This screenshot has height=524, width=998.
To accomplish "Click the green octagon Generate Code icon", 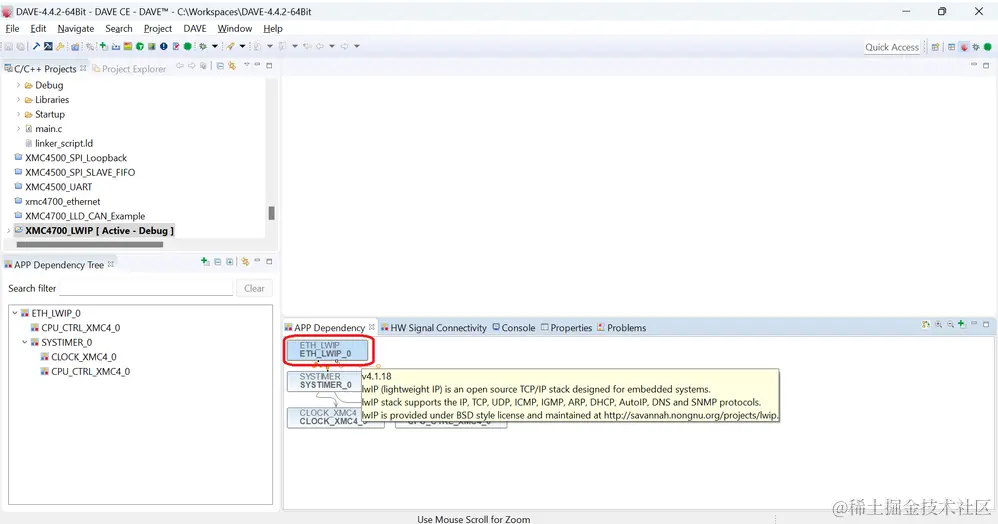I will 187,46.
